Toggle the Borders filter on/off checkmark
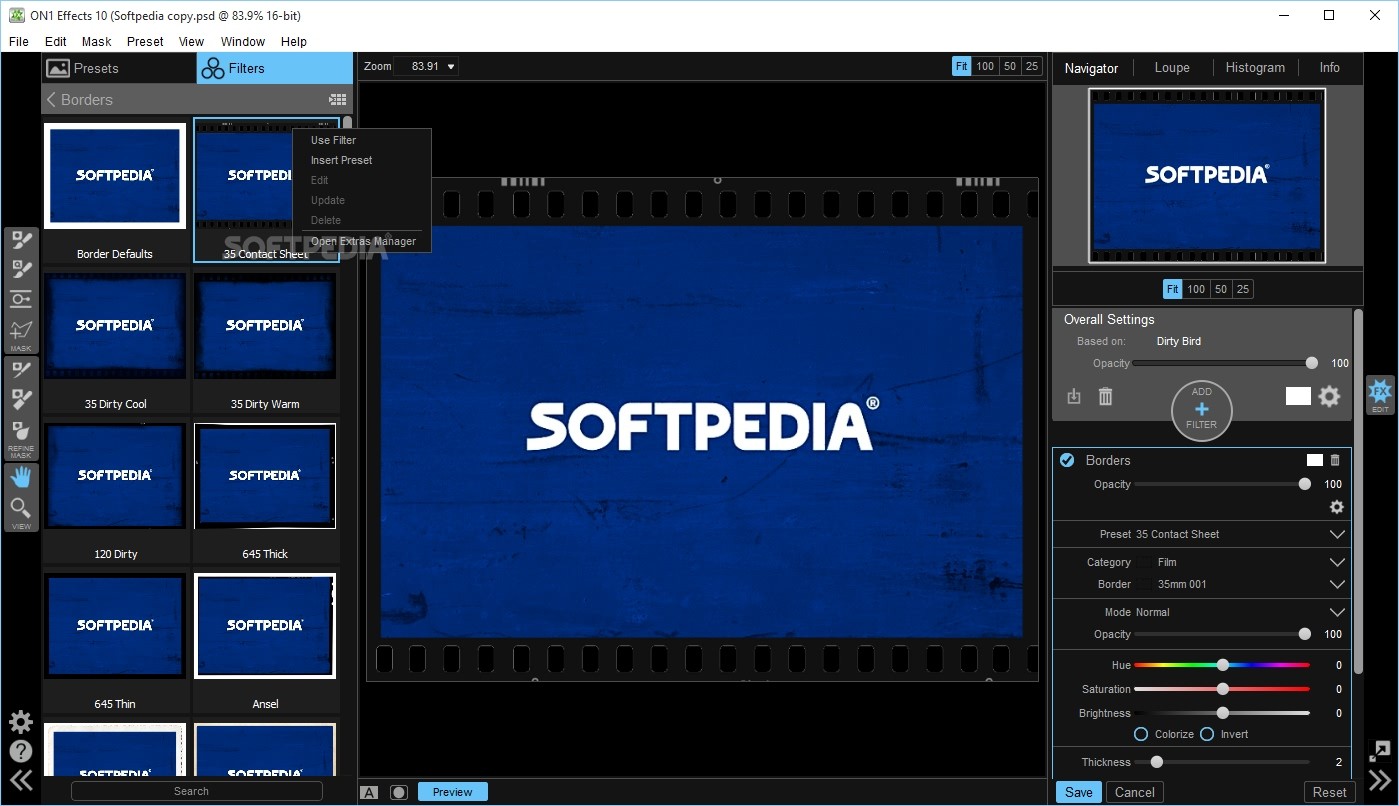This screenshot has width=1399, height=806. (x=1067, y=460)
